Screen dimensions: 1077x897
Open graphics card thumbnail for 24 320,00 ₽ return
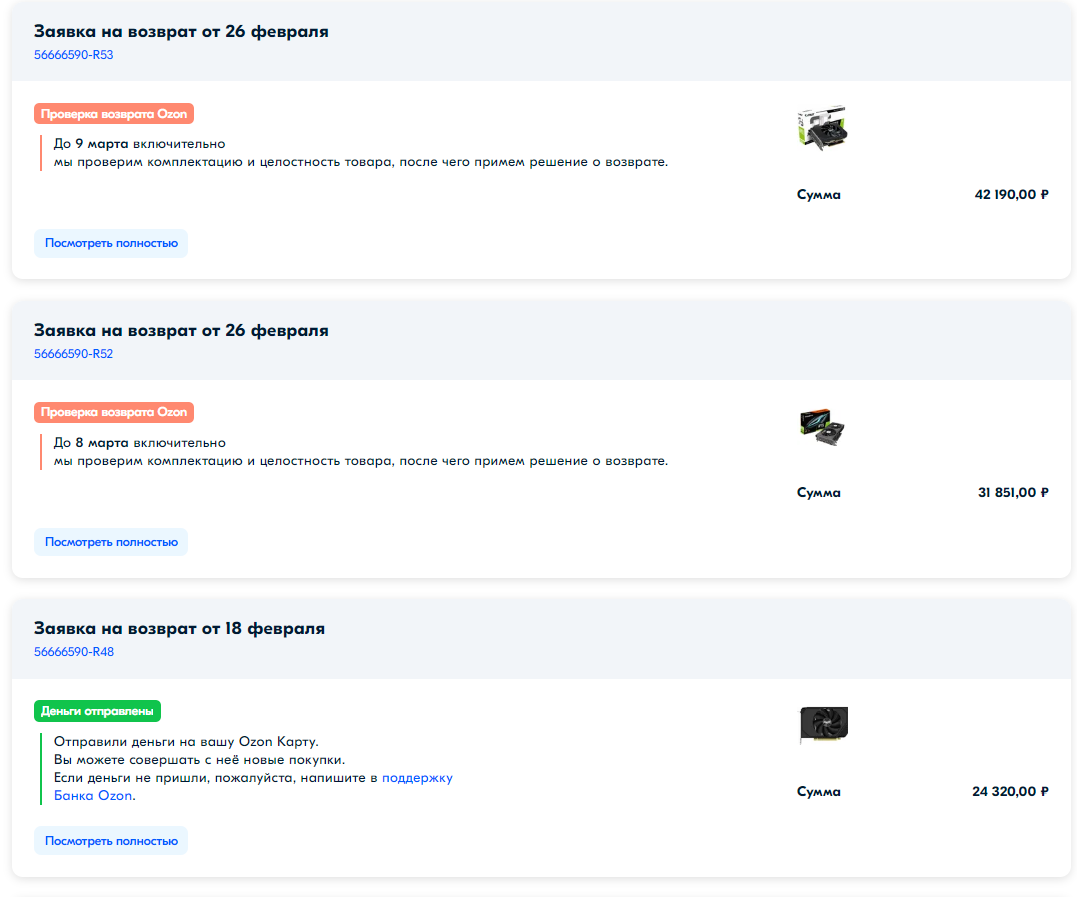pos(824,725)
